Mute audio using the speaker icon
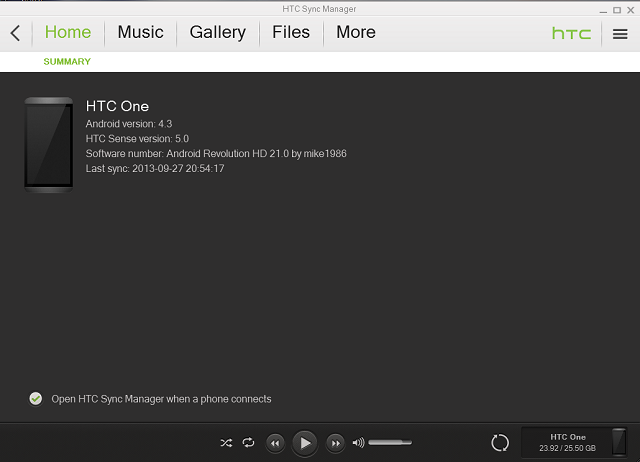This screenshot has height=462, width=640. (x=358, y=442)
